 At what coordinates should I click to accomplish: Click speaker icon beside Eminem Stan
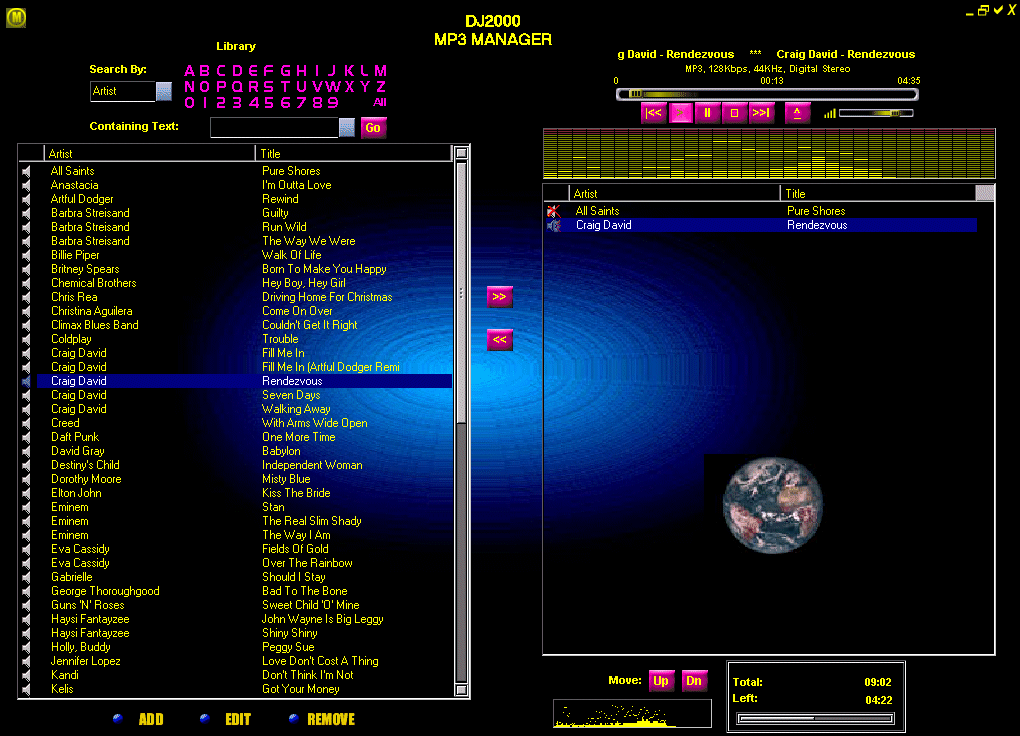click(x=26, y=507)
